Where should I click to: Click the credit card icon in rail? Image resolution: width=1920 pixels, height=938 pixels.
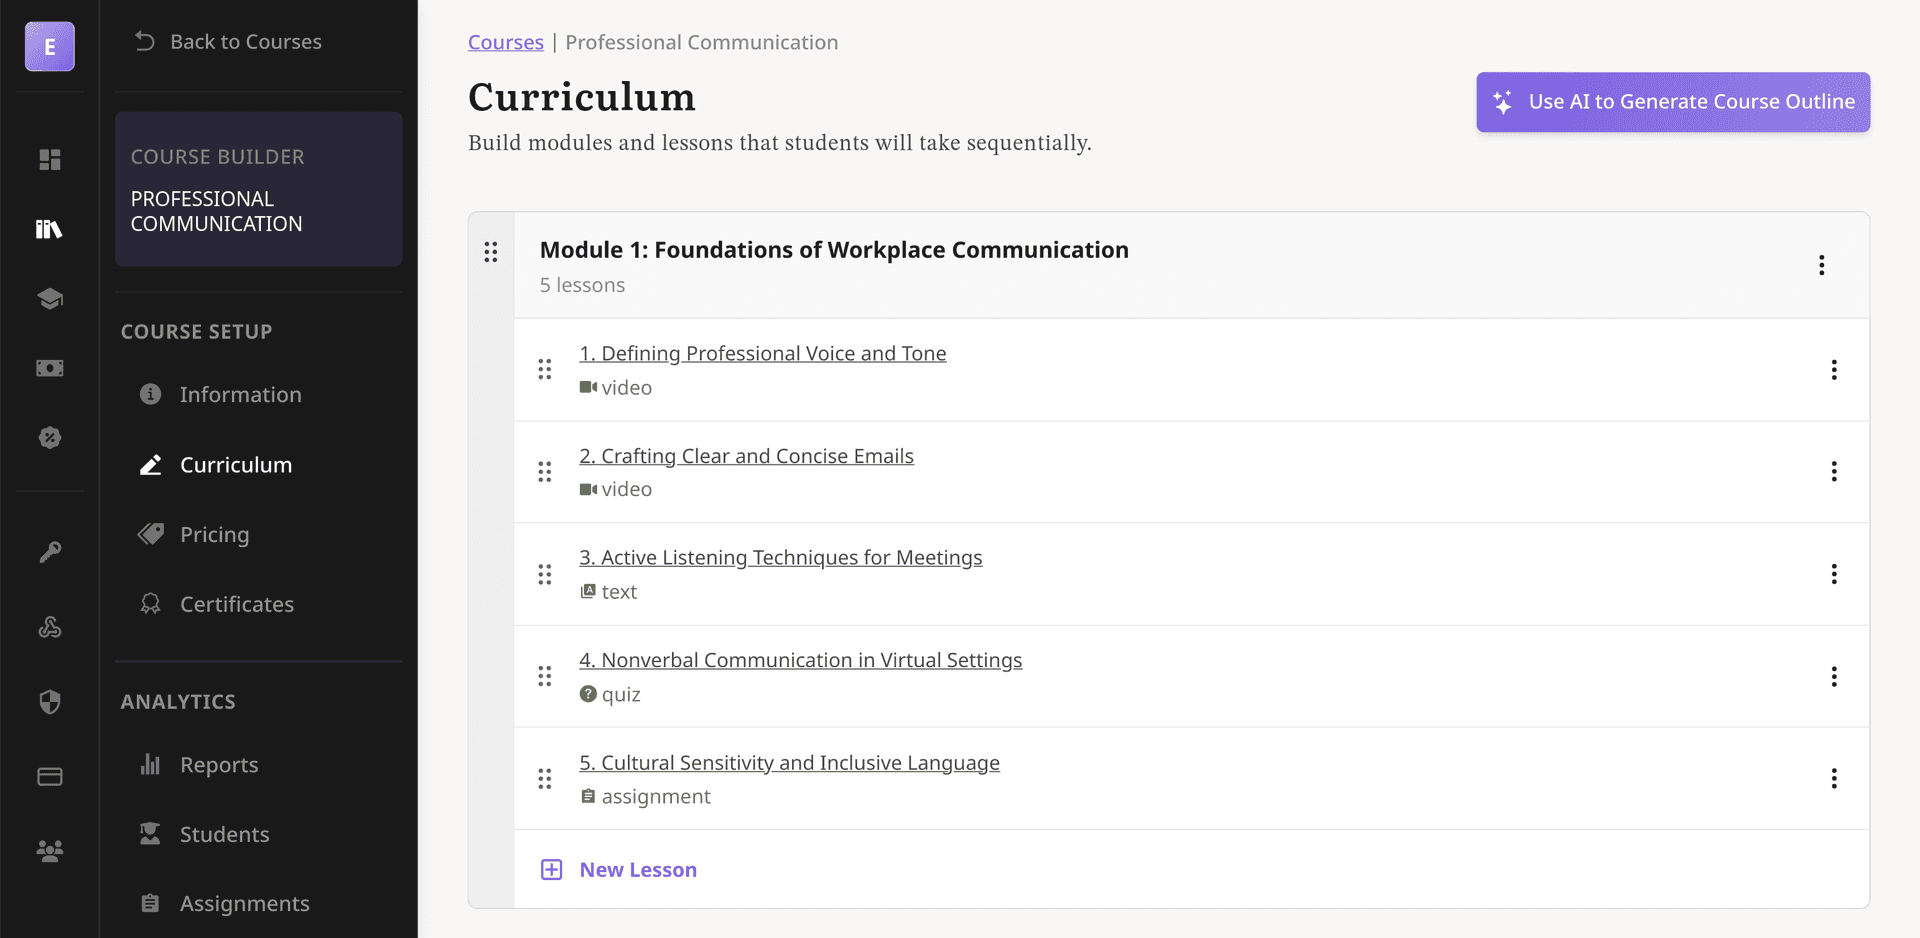click(x=50, y=777)
